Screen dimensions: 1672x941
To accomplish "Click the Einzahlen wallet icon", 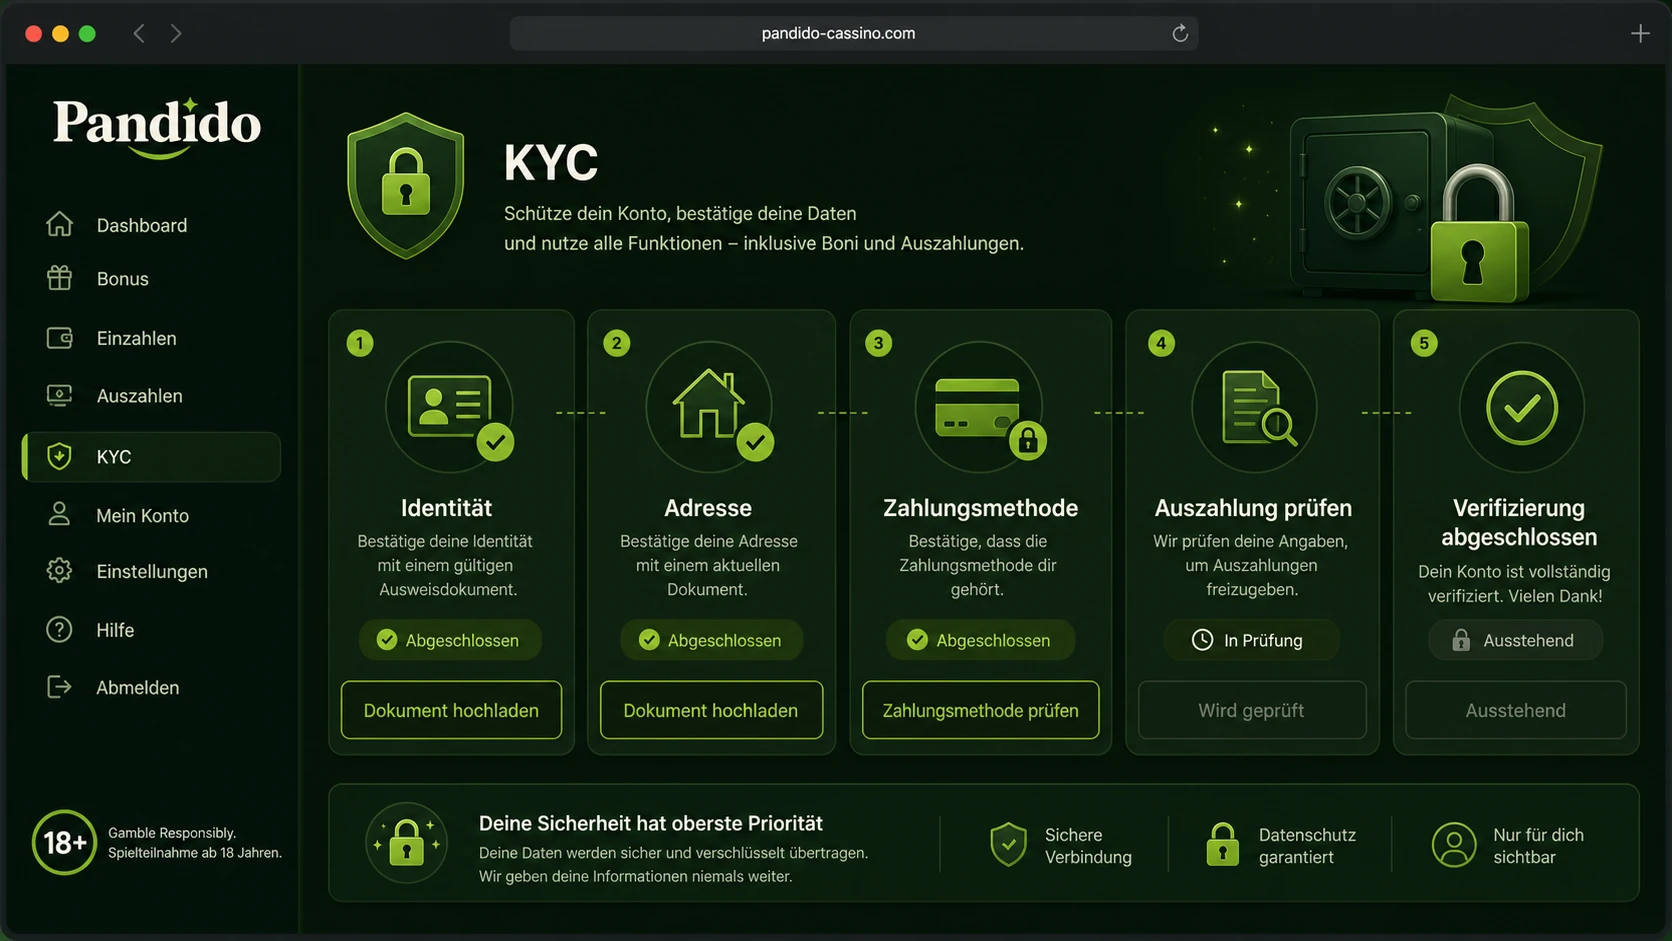I will pyautogui.click(x=60, y=338).
